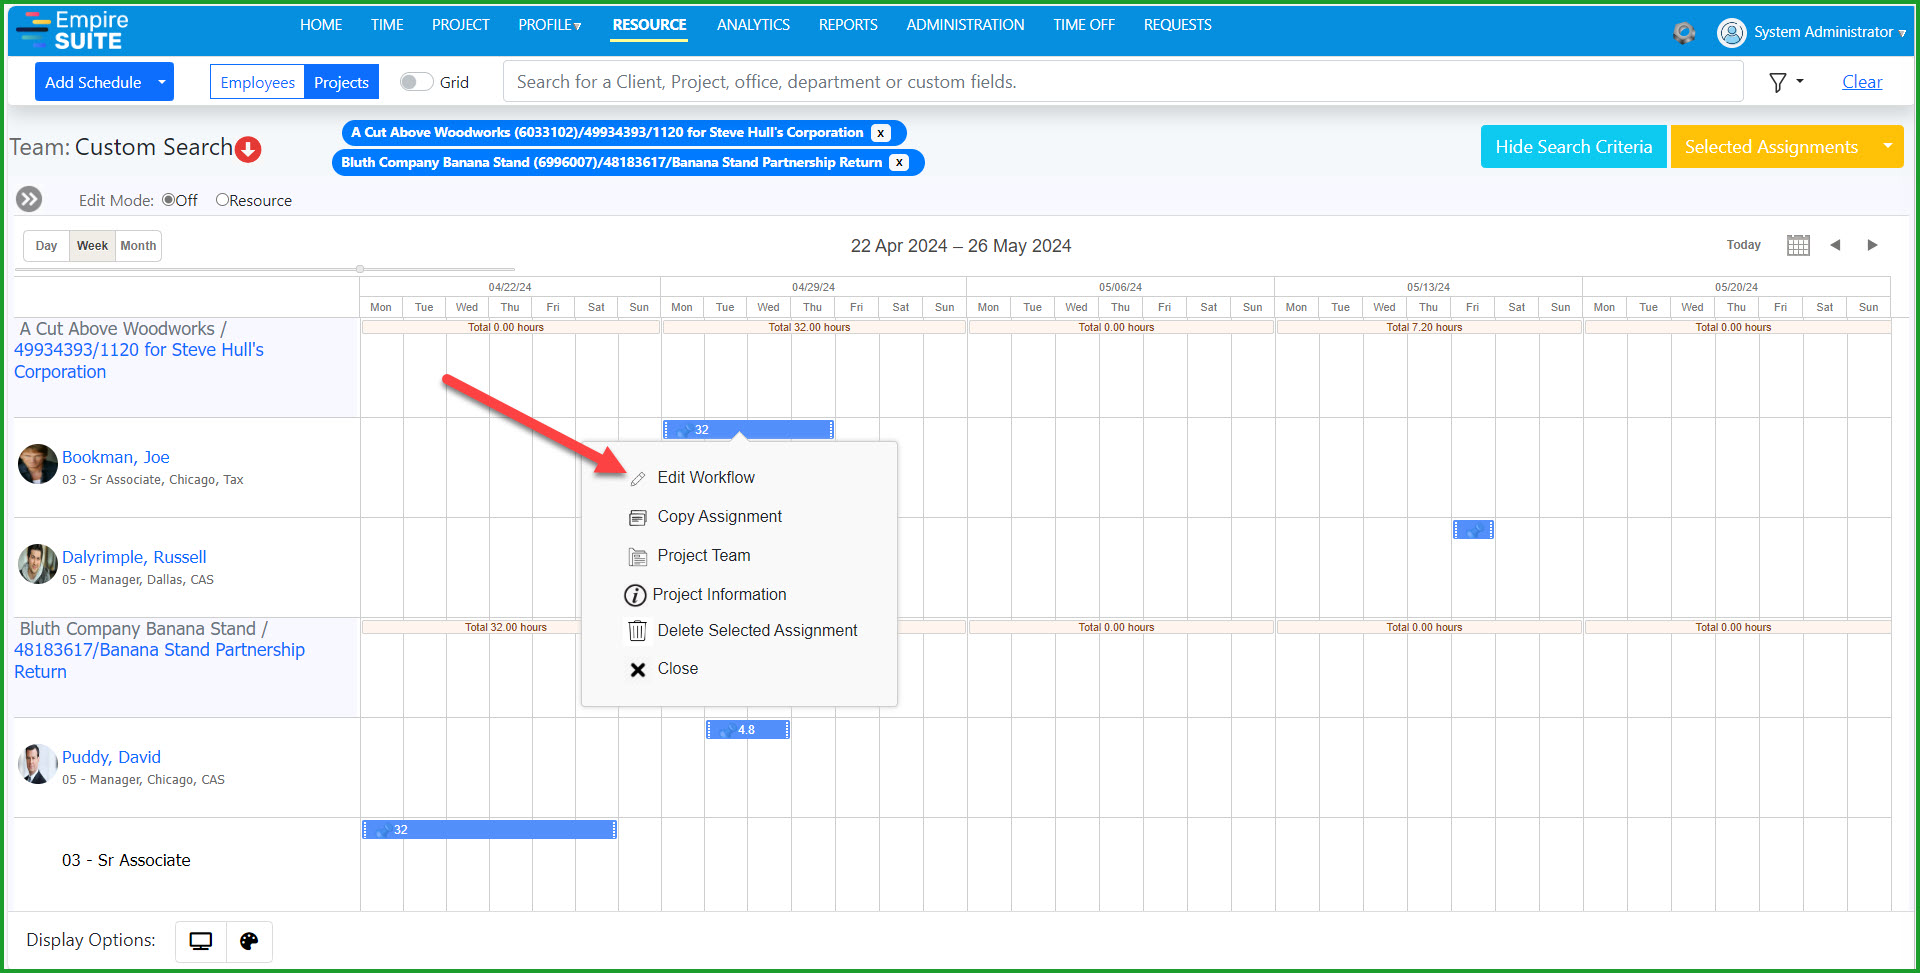Viewport: 1920px width, 973px height.
Task: Select Edit Mode Off radio button
Action: 168,200
